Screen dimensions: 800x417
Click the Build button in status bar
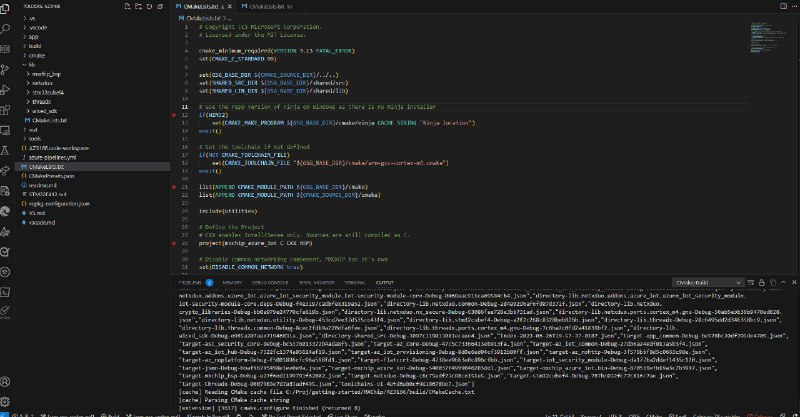click(x=111, y=415)
